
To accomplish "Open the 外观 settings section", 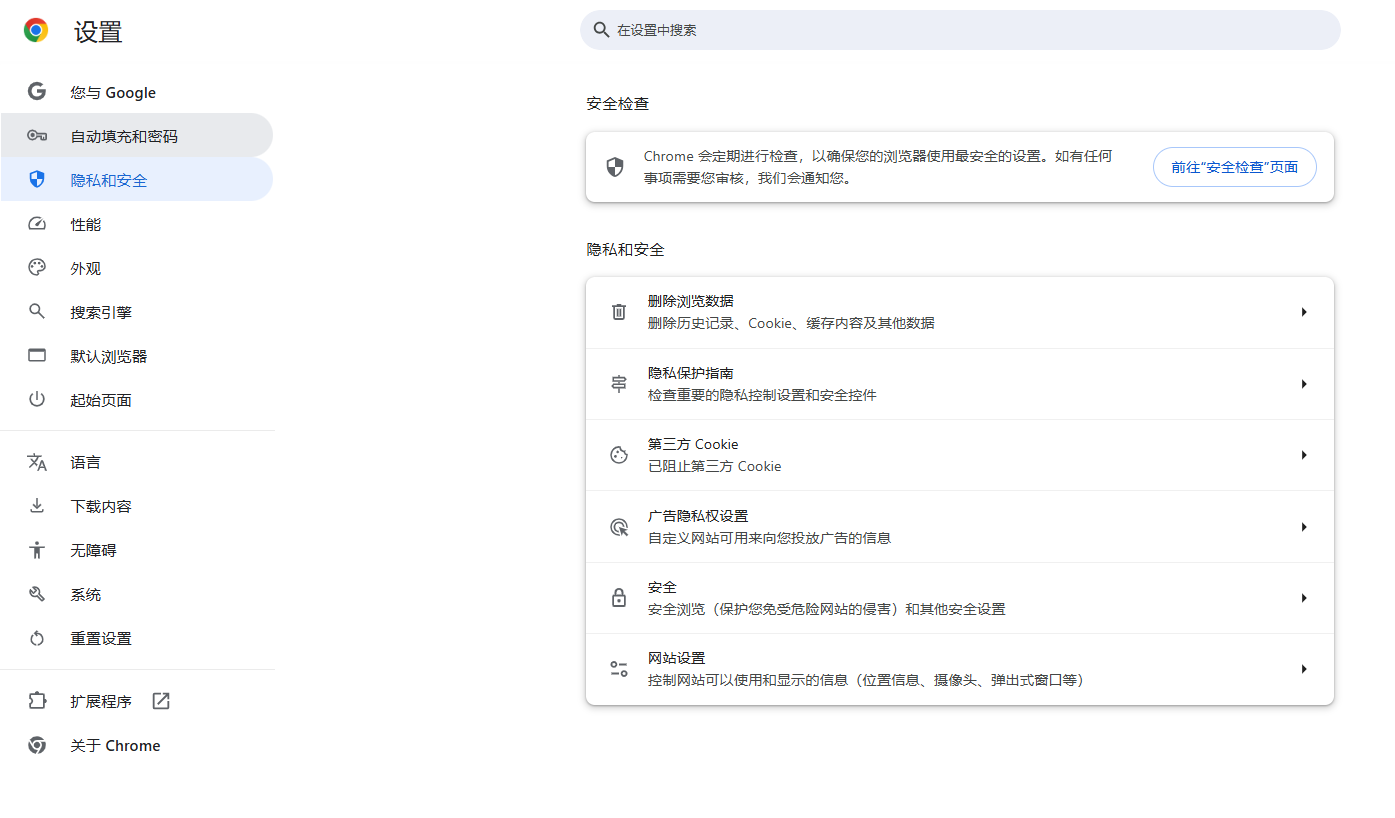I will (x=136, y=268).
